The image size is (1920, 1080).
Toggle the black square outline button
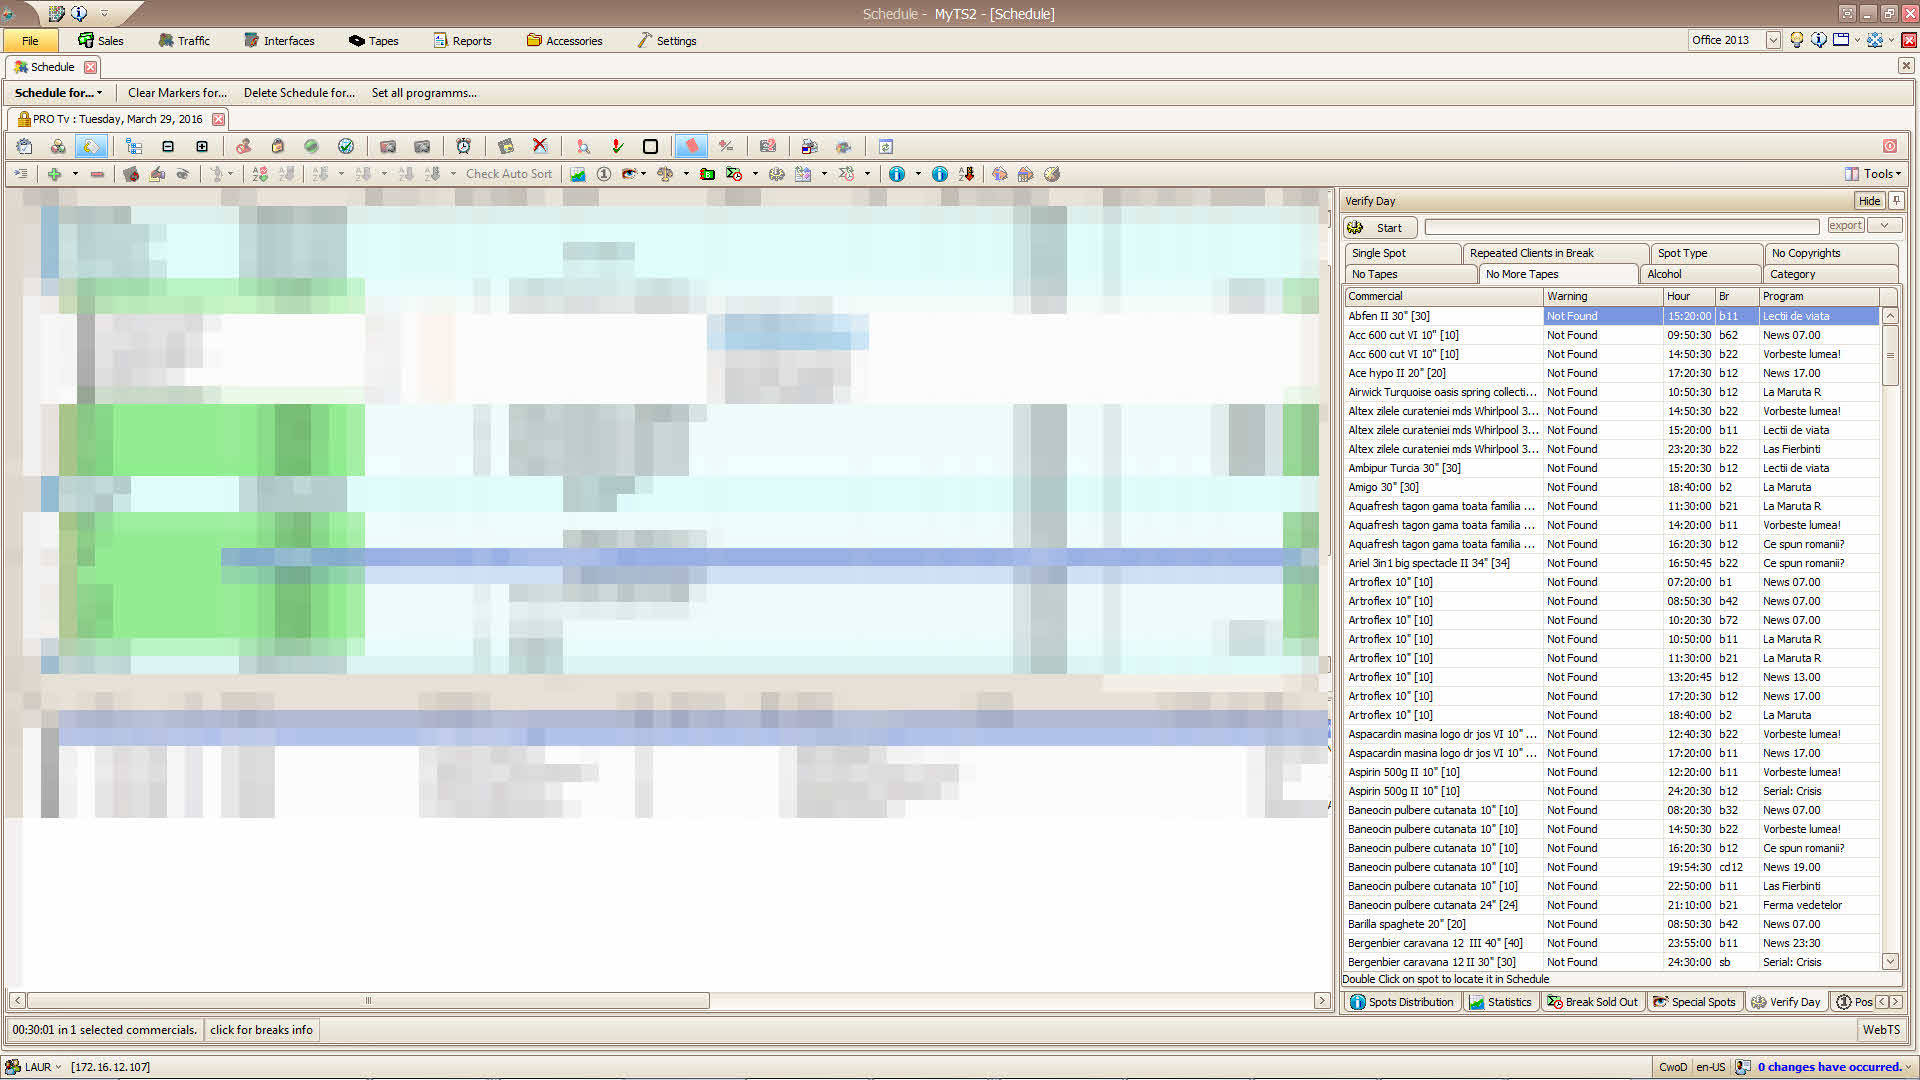650,146
